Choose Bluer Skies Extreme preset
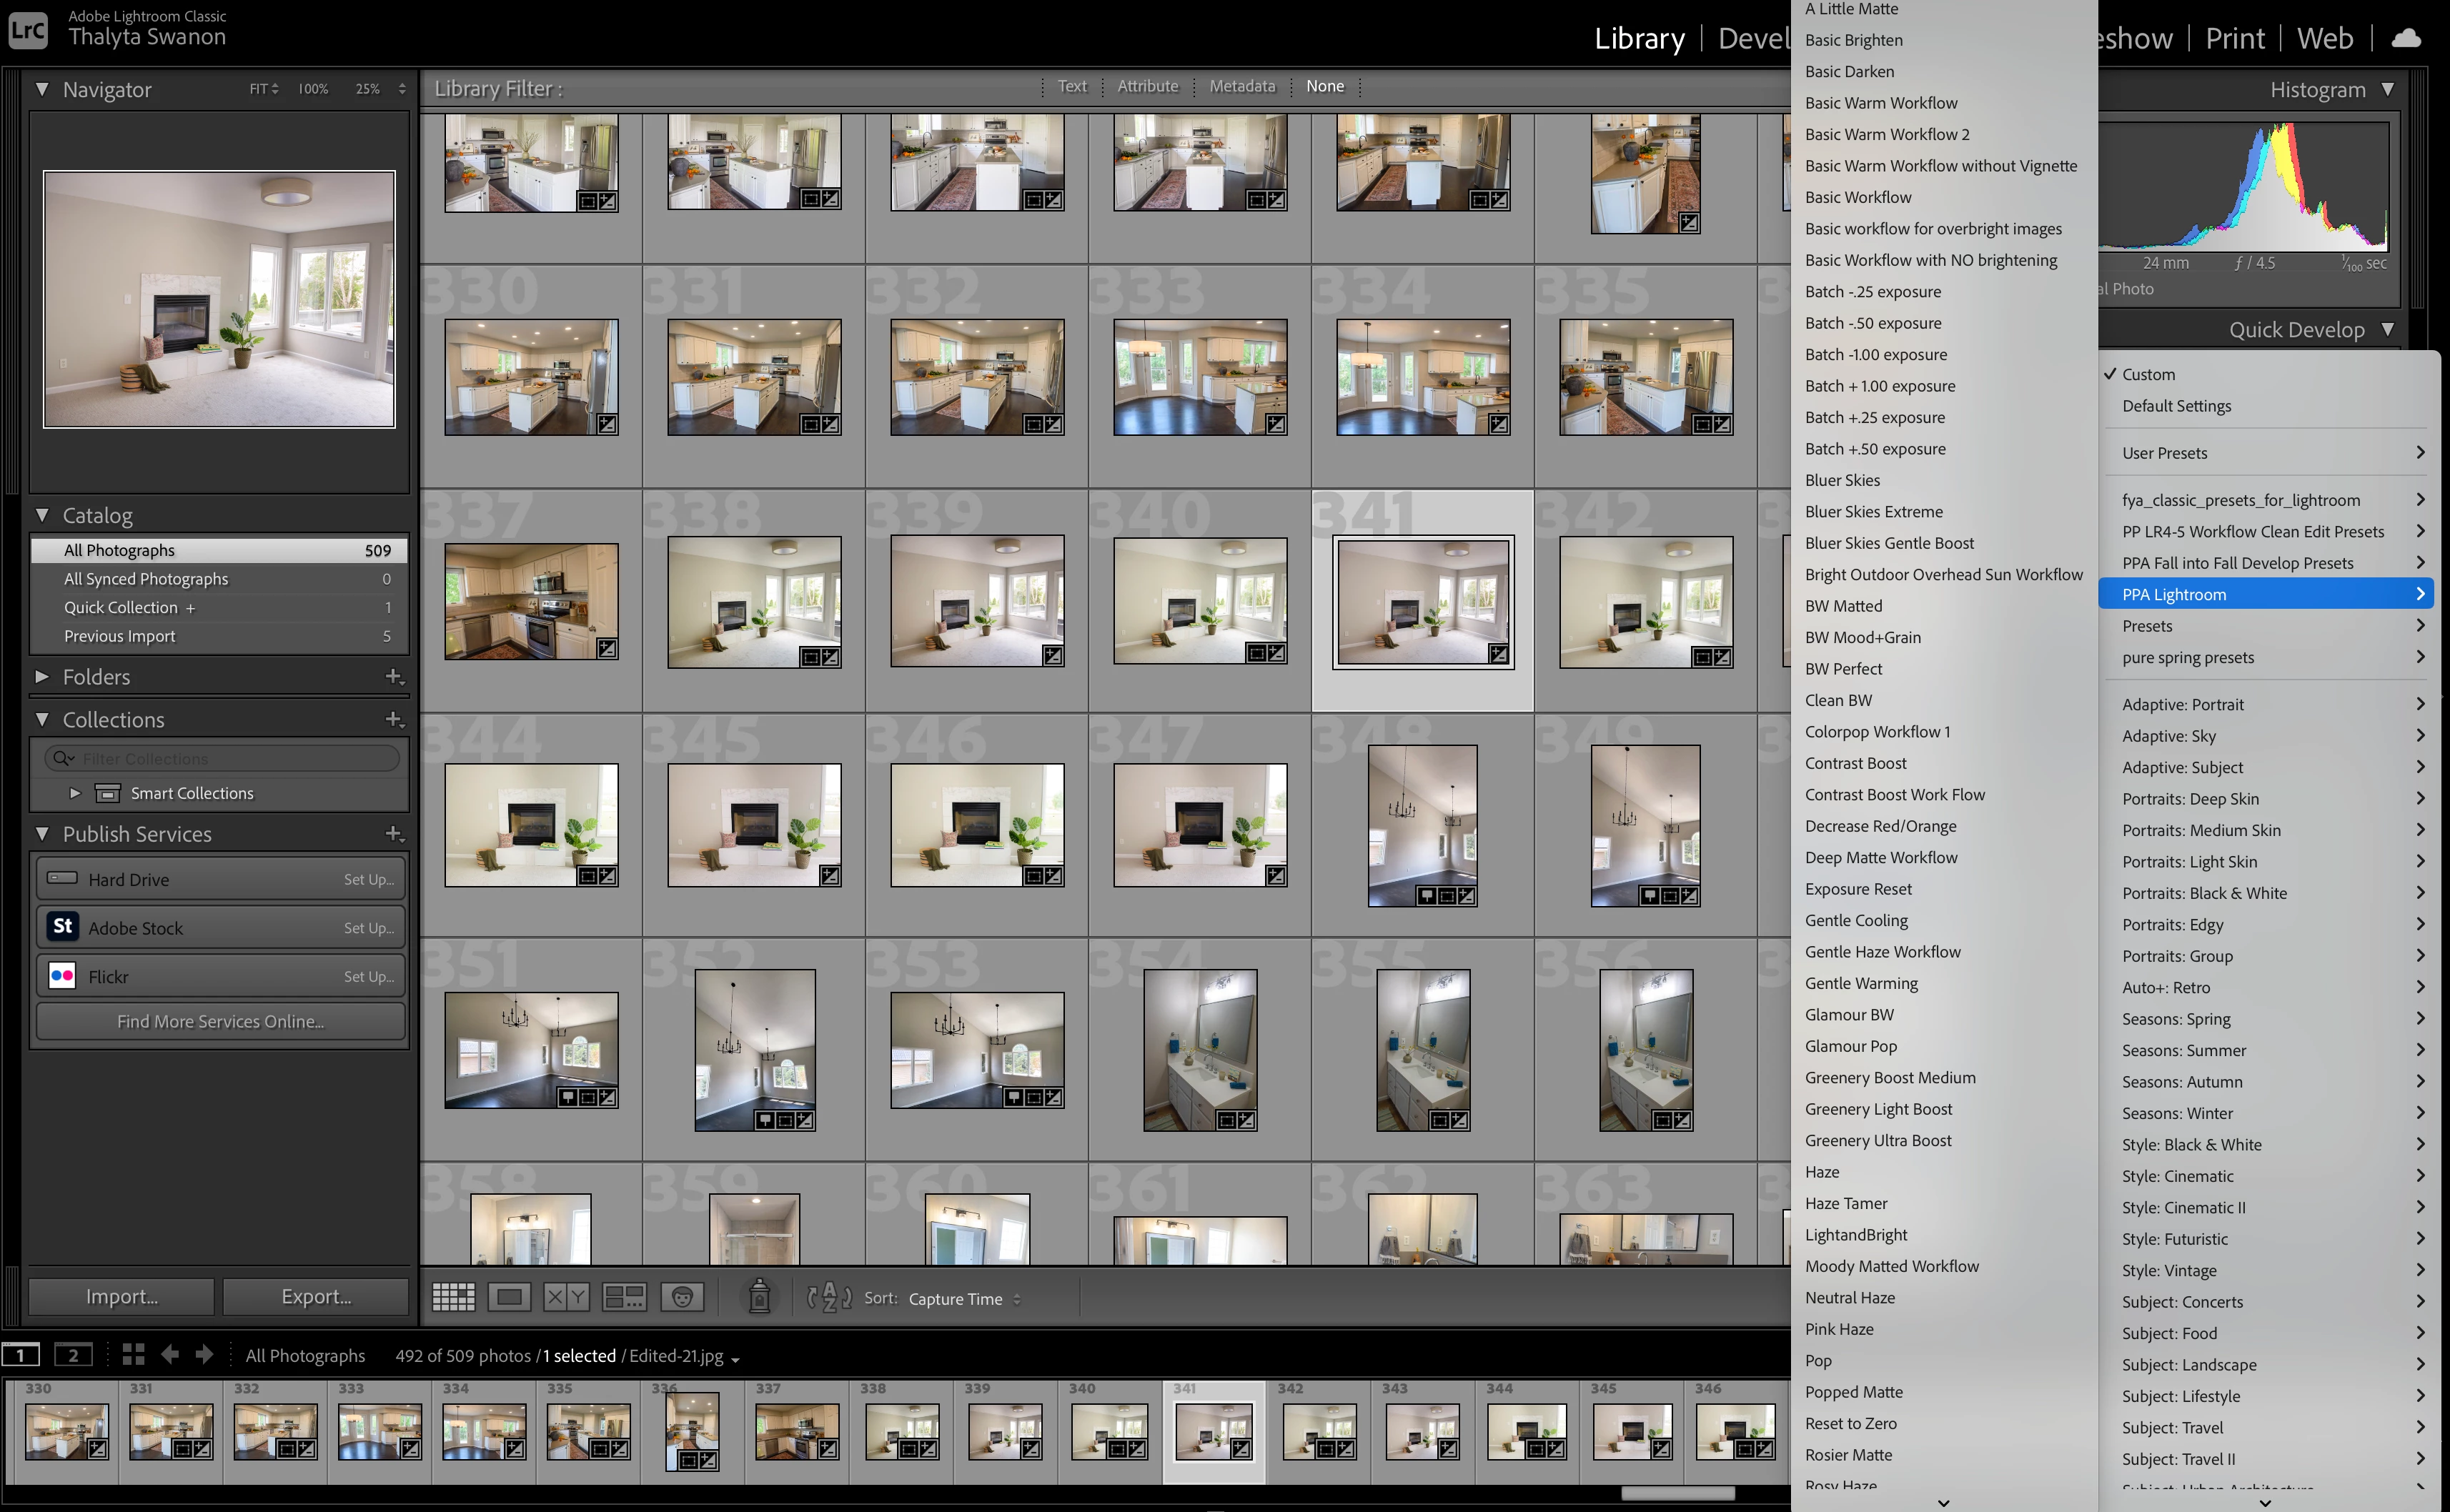2450x1512 pixels. tap(1873, 512)
